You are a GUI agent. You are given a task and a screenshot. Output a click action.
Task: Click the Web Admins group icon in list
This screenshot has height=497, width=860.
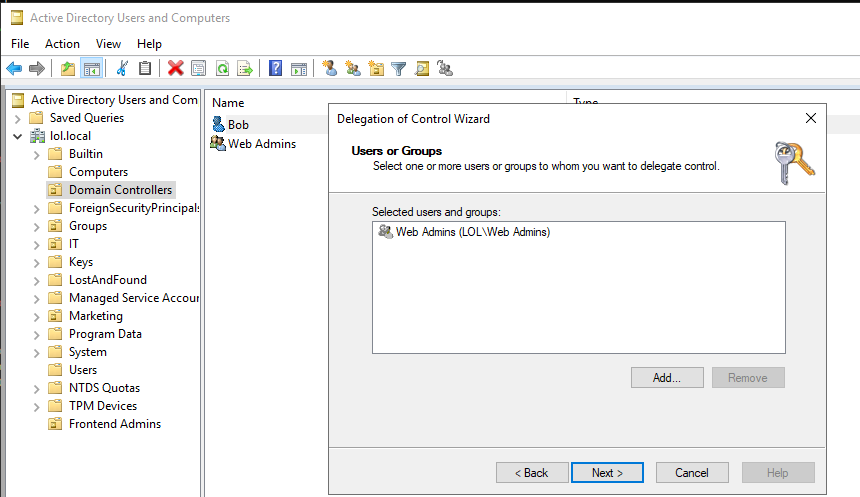pos(218,143)
